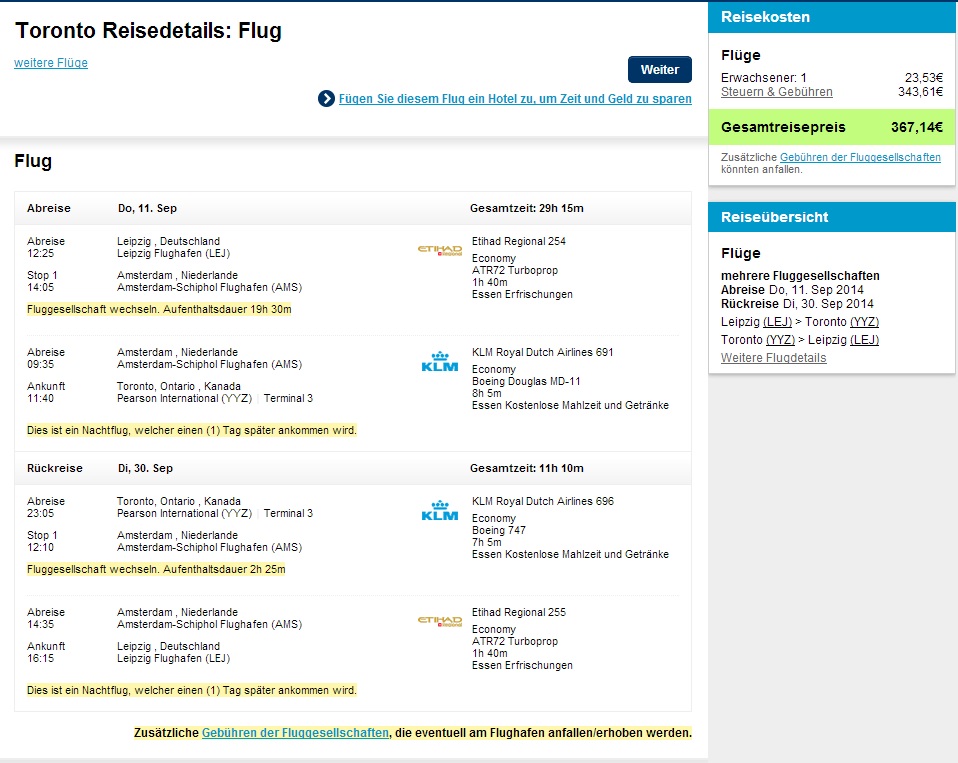Click the Etihad Regional logo for flight 255
958x763 pixels.
pyautogui.click(x=440, y=621)
